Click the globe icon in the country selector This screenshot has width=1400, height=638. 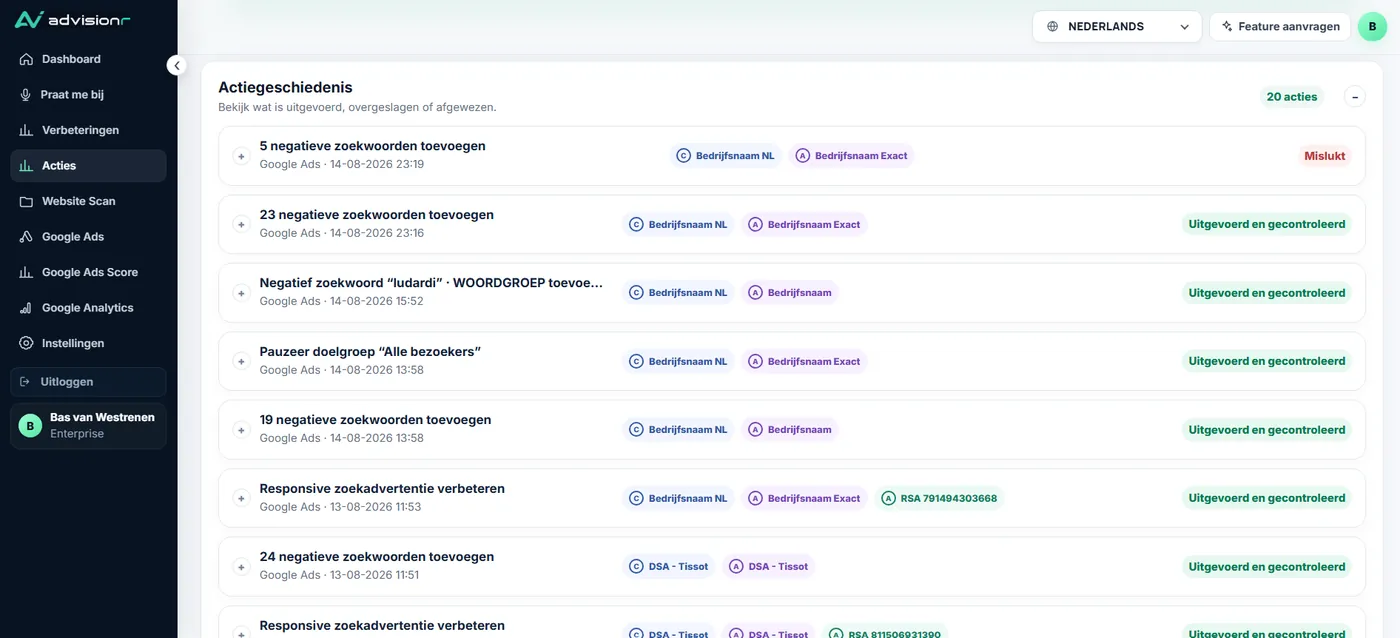(x=1052, y=27)
